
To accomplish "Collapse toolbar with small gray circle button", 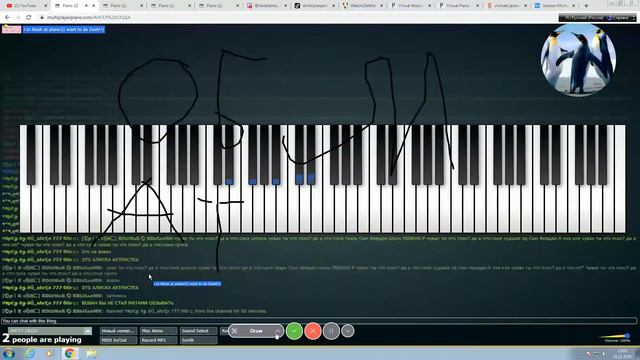I will (348, 331).
